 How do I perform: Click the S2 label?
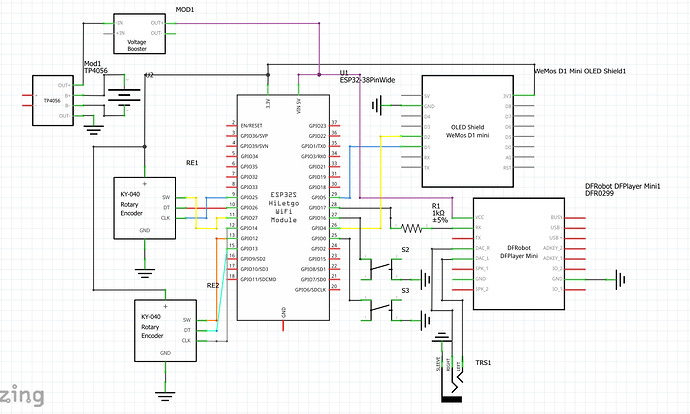tap(405, 249)
